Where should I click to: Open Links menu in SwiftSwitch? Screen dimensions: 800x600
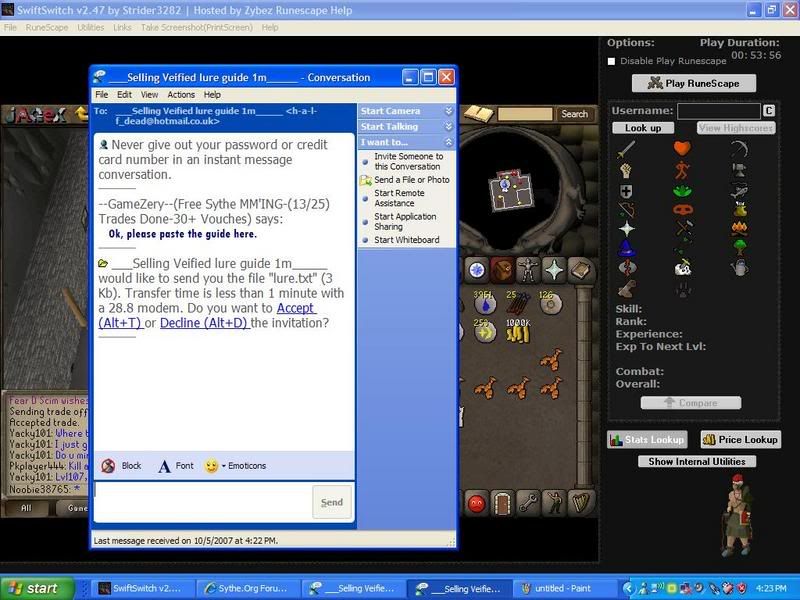(122, 28)
